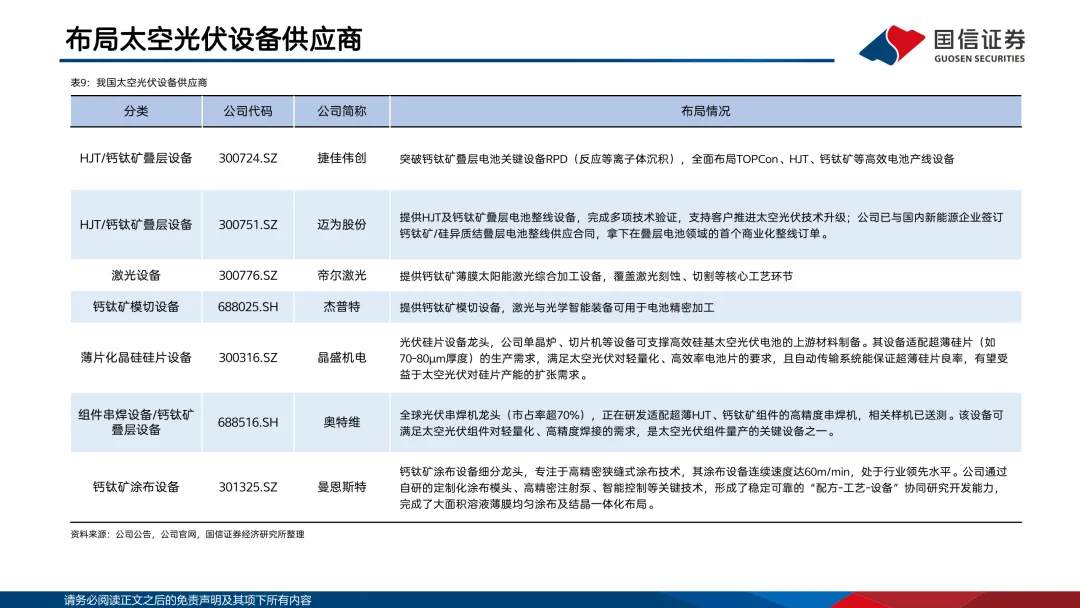
Task: Select slide title 布局太空光伏设备供应商
Action: point(214,39)
